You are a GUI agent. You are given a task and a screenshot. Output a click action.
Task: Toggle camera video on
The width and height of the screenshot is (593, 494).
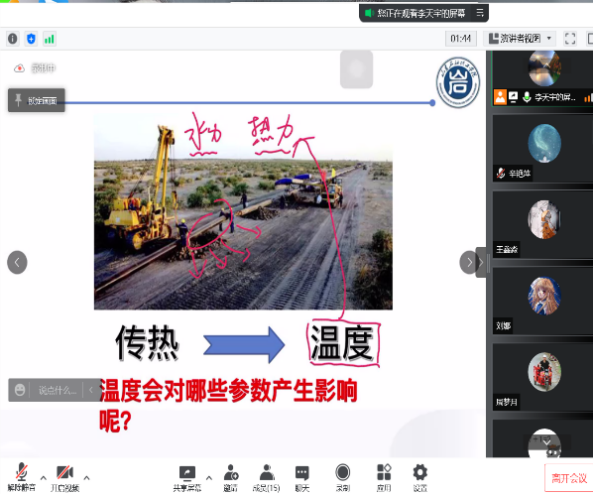coord(65,477)
